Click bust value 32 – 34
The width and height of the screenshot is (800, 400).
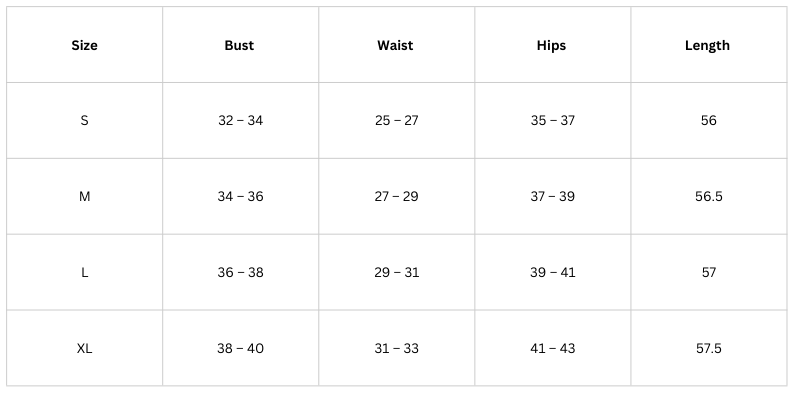click(x=240, y=120)
